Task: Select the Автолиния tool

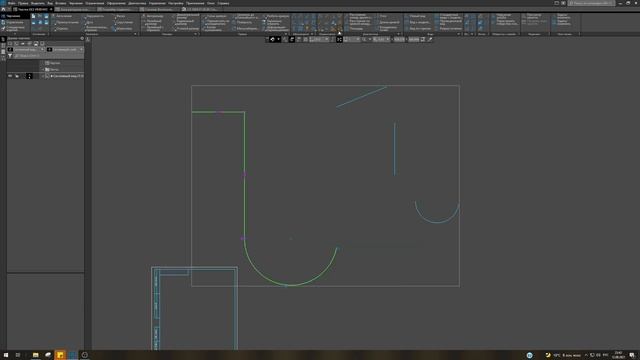Action: tap(62, 16)
